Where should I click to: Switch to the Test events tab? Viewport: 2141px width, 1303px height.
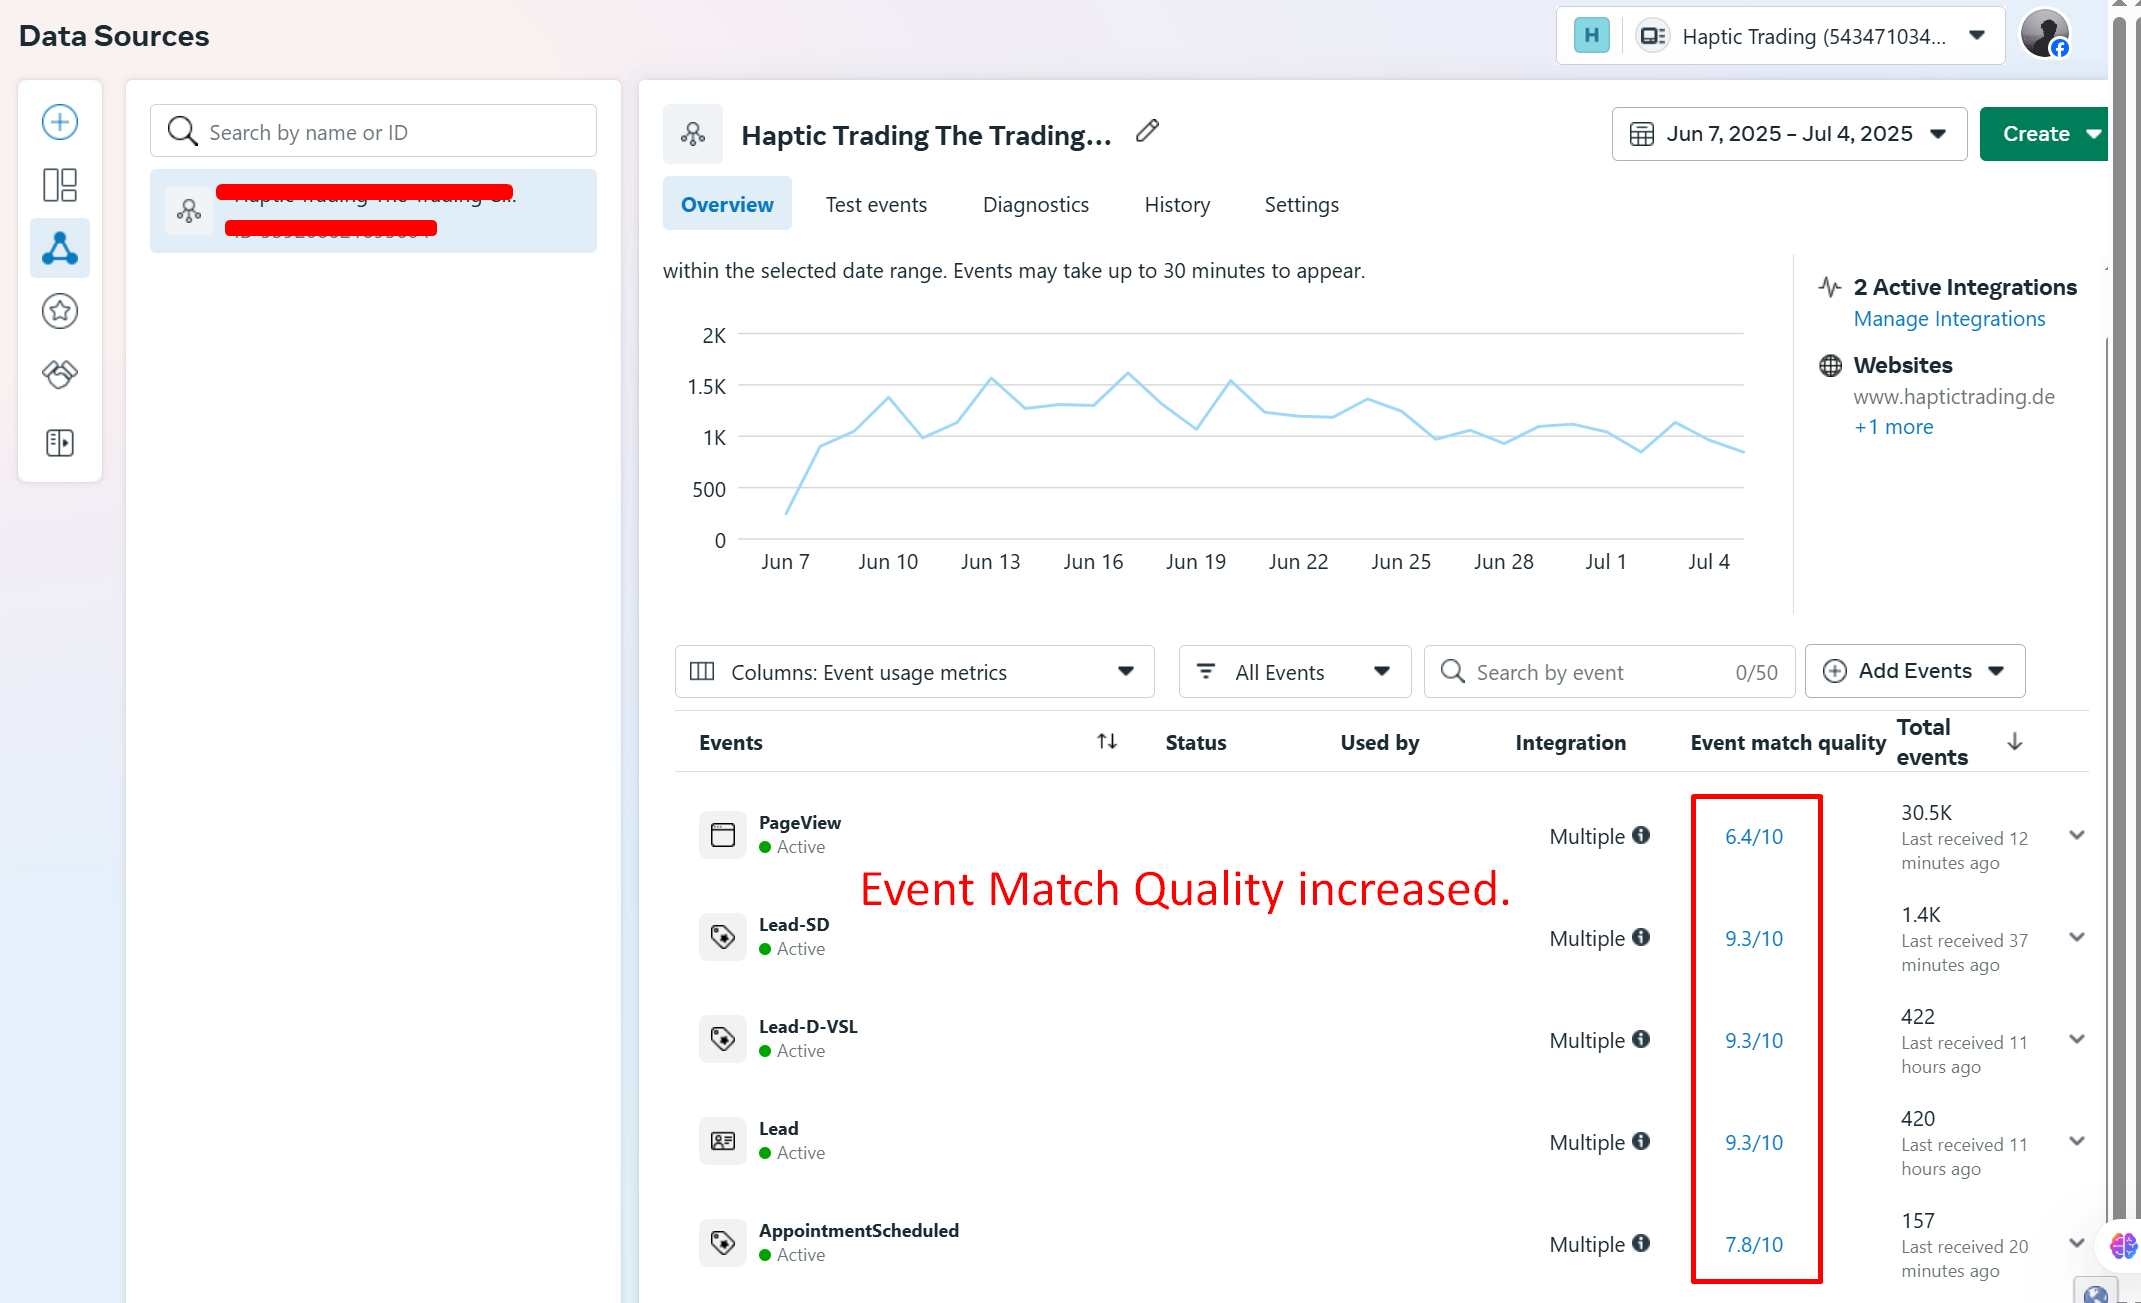coord(876,204)
